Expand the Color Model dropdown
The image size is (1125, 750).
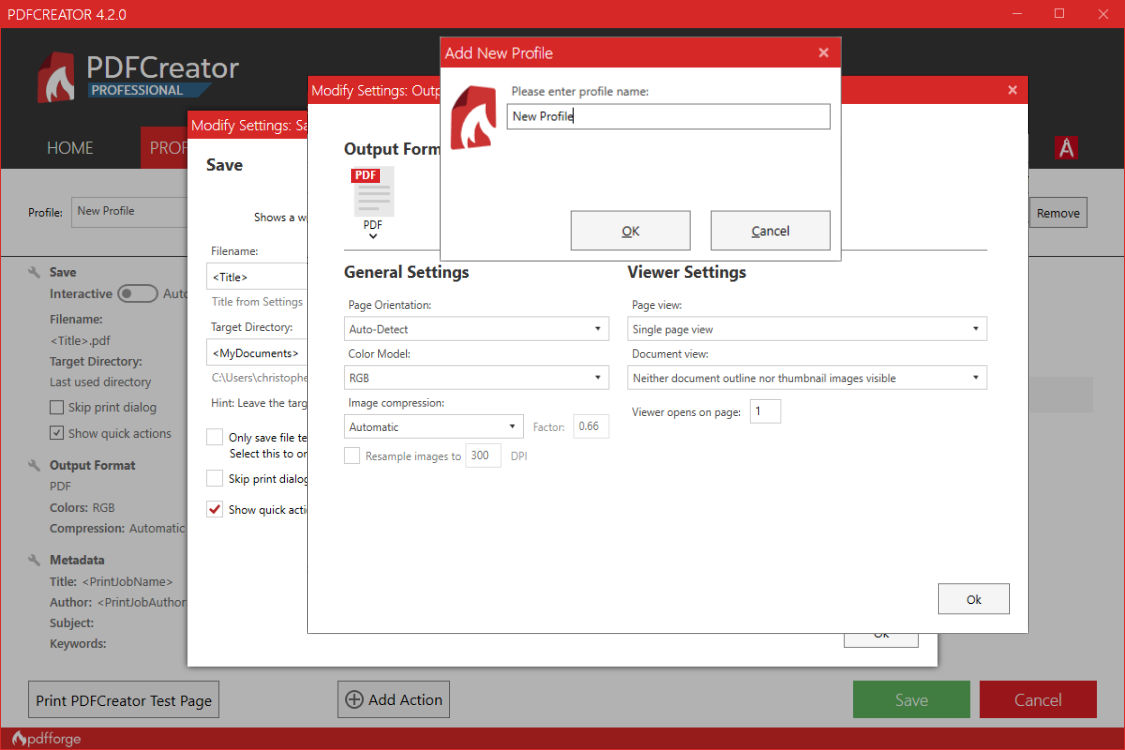point(476,378)
